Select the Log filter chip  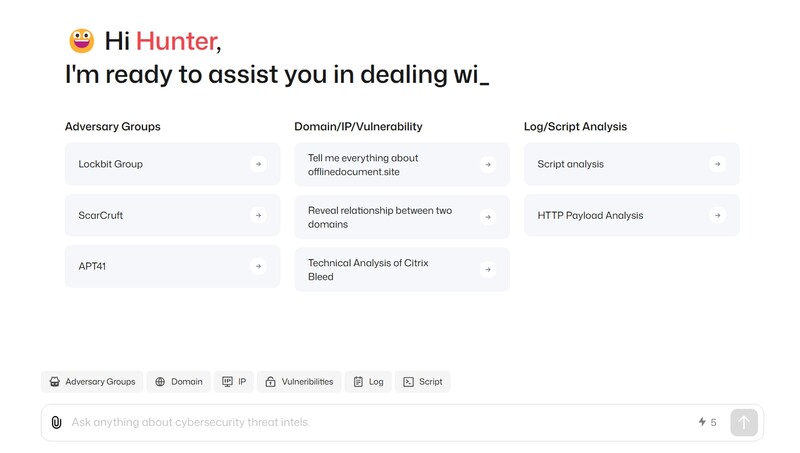click(x=368, y=382)
